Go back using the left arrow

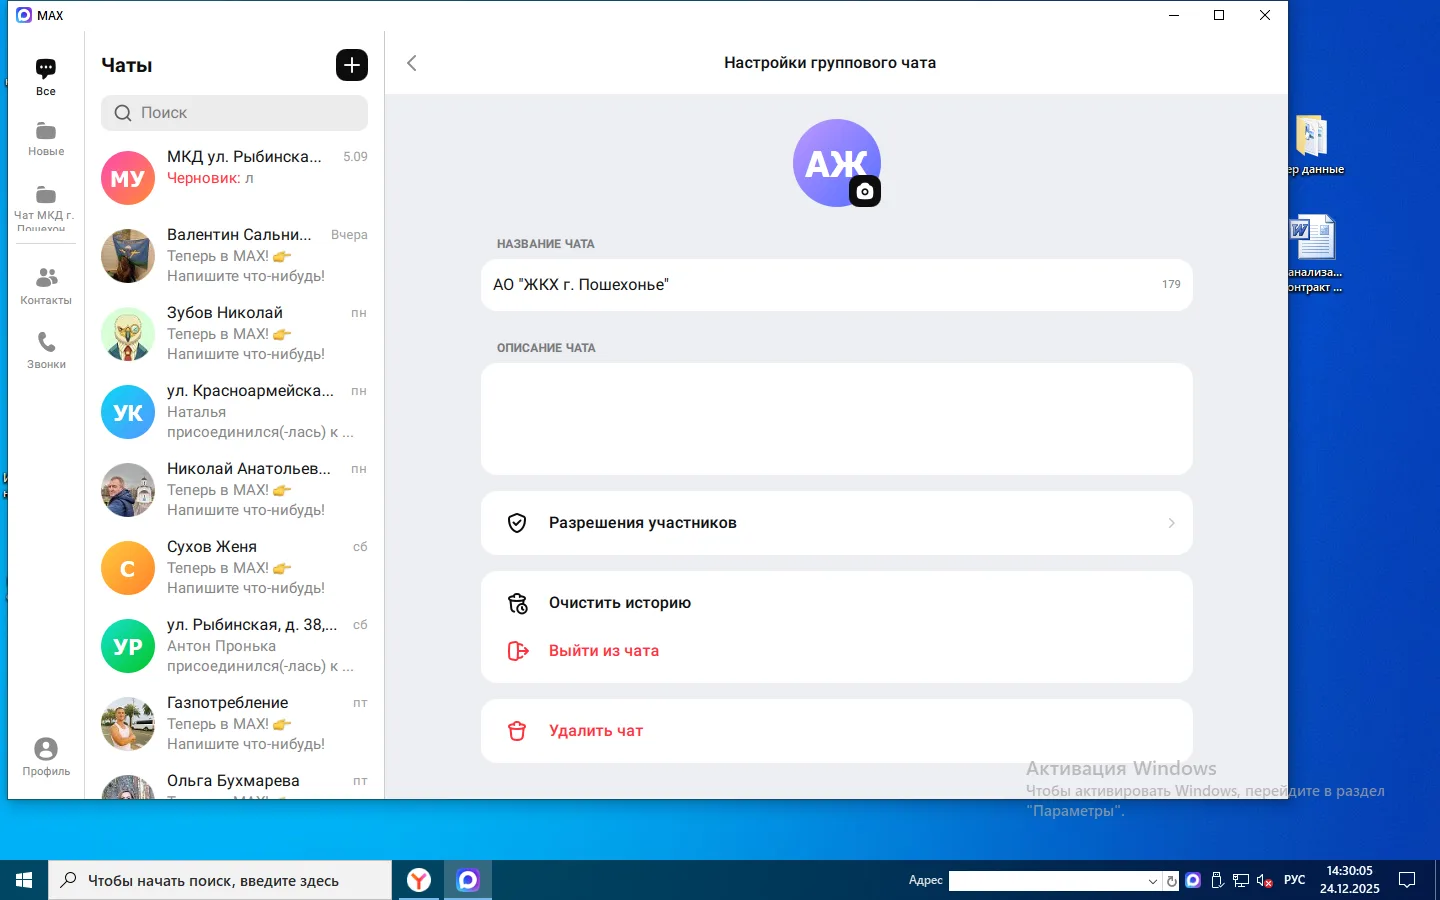[412, 63]
